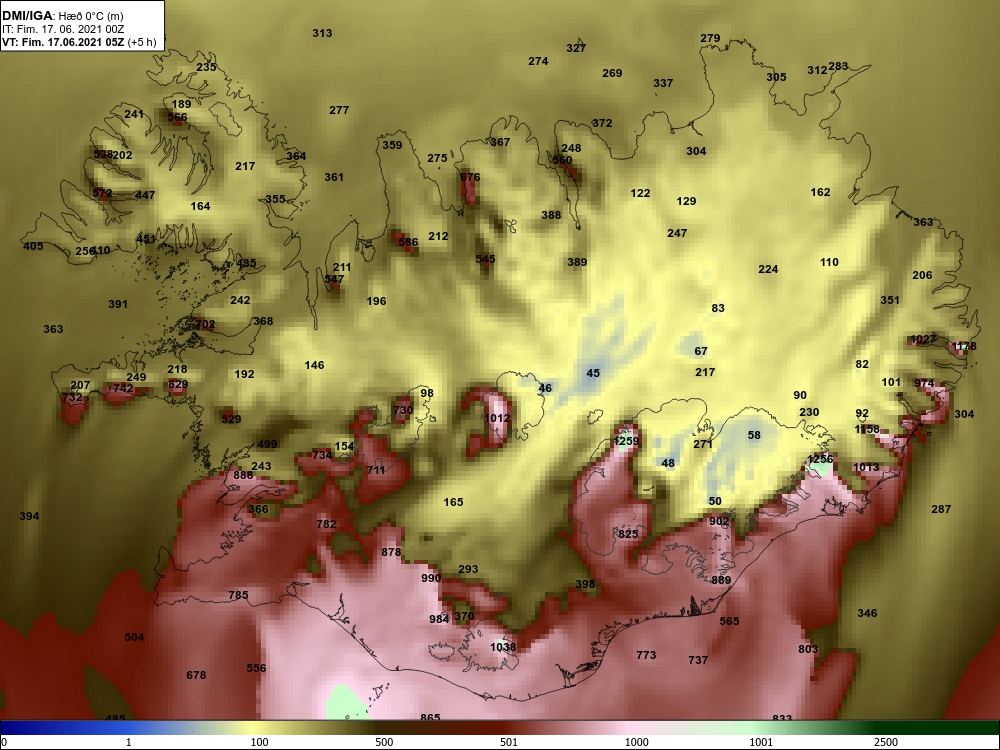Select the value 878 on the map
This screenshot has width=1000, height=750.
point(392,552)
